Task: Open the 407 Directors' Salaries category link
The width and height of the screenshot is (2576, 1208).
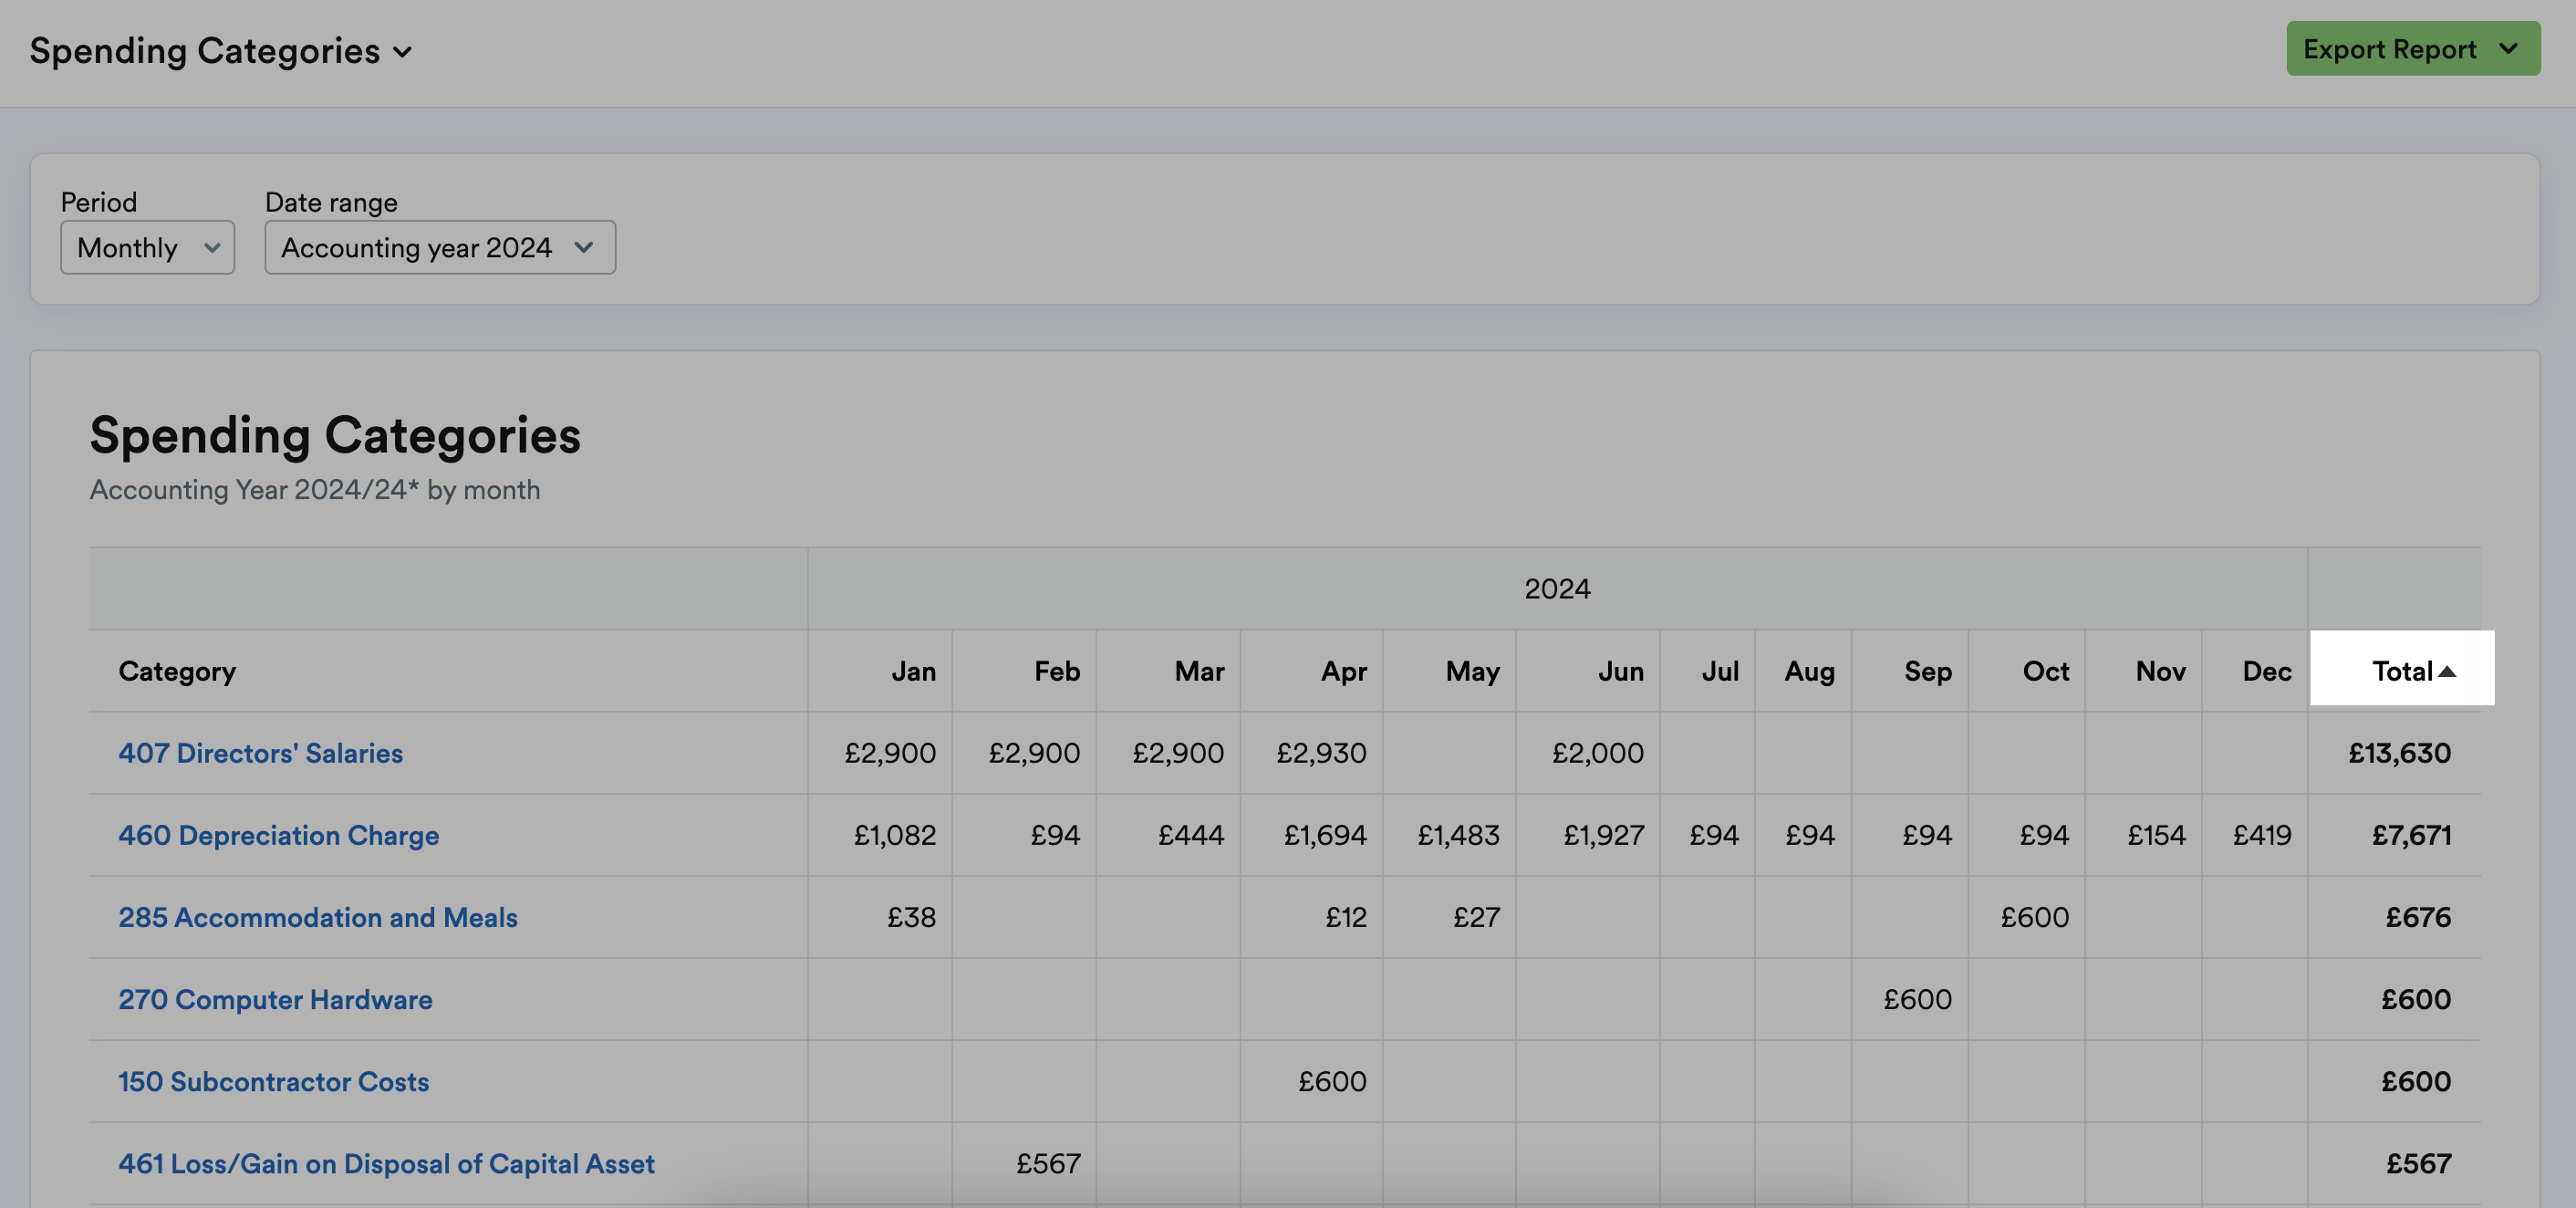Action: pos(260,753)
